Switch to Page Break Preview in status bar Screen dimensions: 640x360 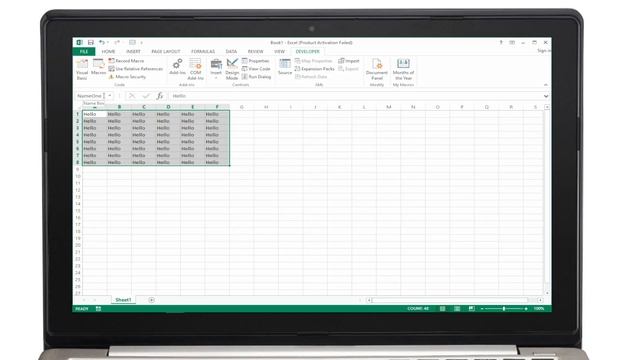[471, 309]
